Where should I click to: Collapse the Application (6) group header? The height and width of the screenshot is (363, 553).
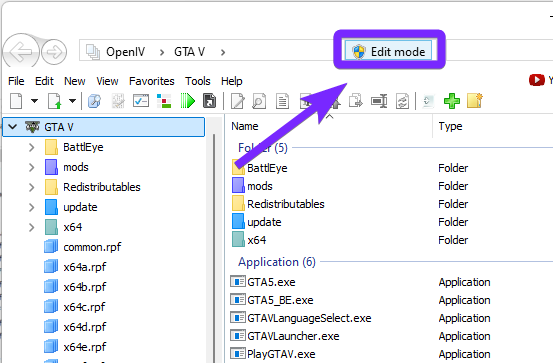point(277,262)
